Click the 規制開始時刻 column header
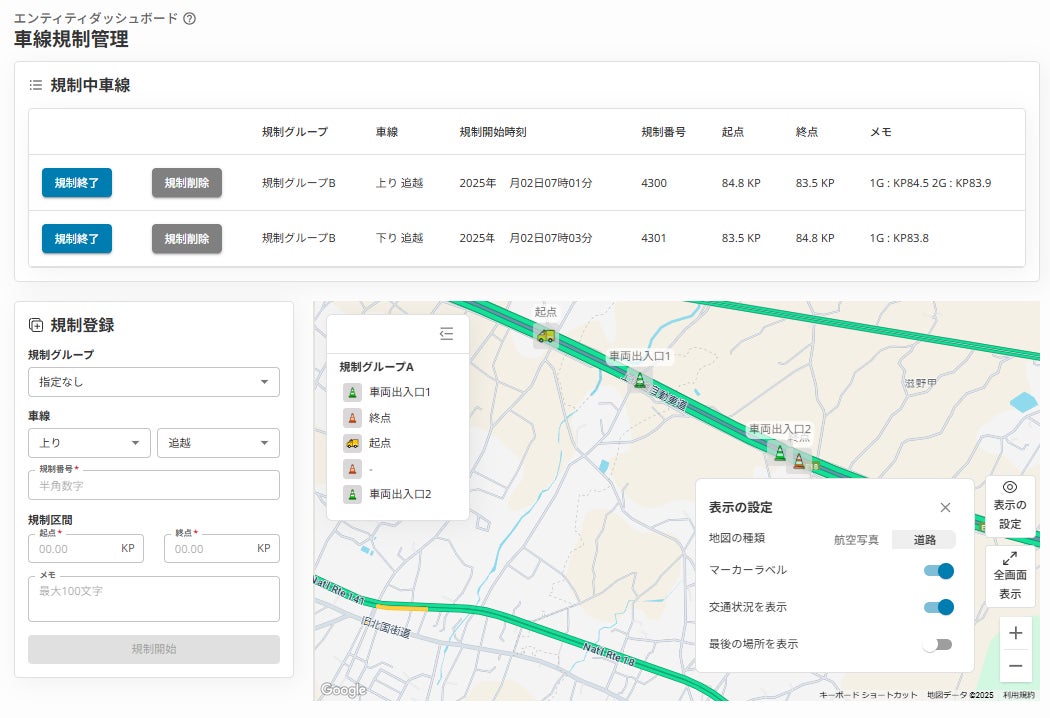Image resolution: width=1050 pixels, height=718 pixels. click(x=493, y=132)
